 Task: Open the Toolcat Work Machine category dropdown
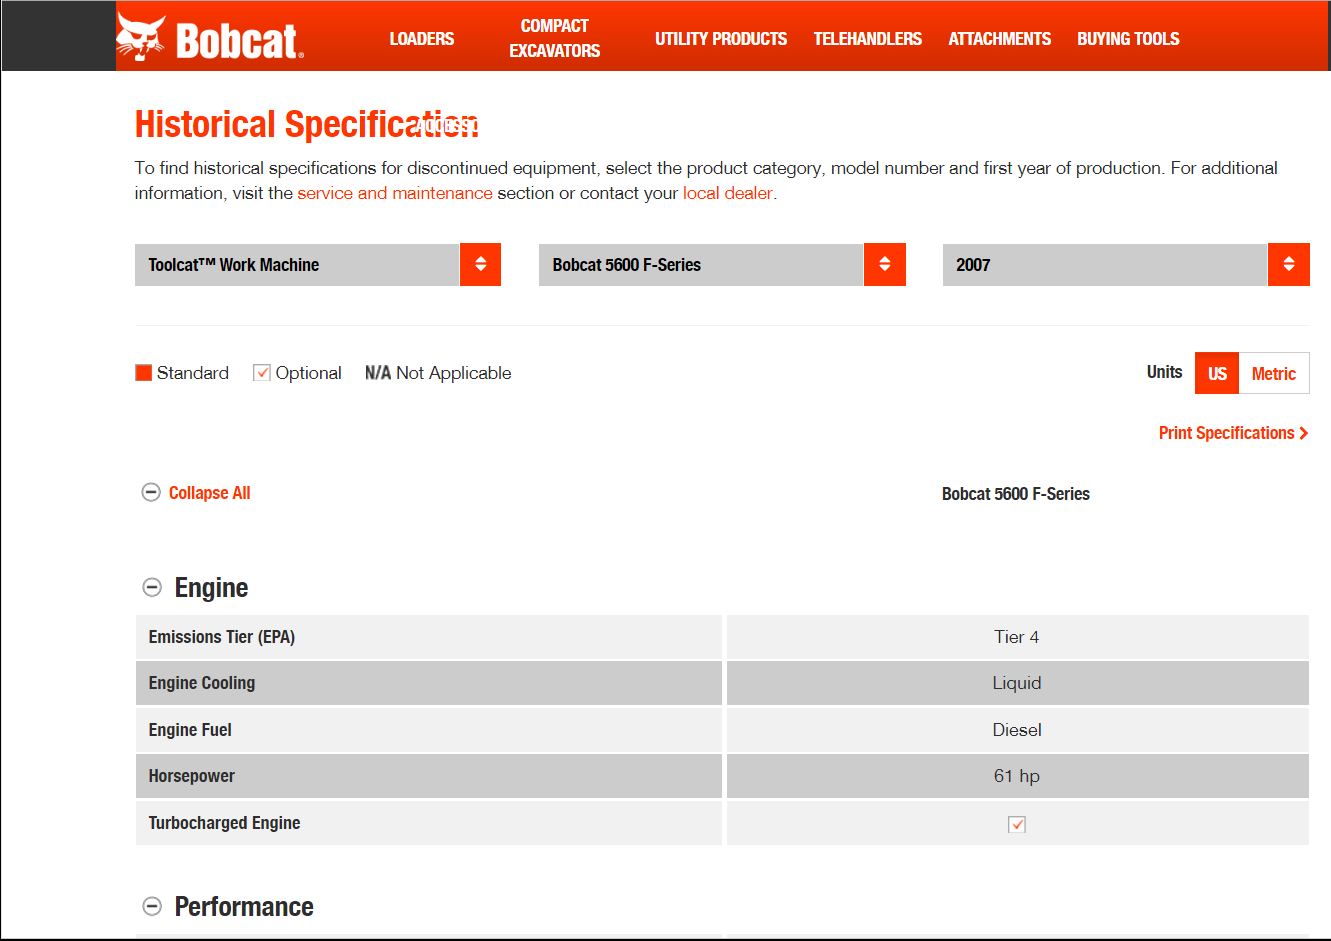pos(297,265)
